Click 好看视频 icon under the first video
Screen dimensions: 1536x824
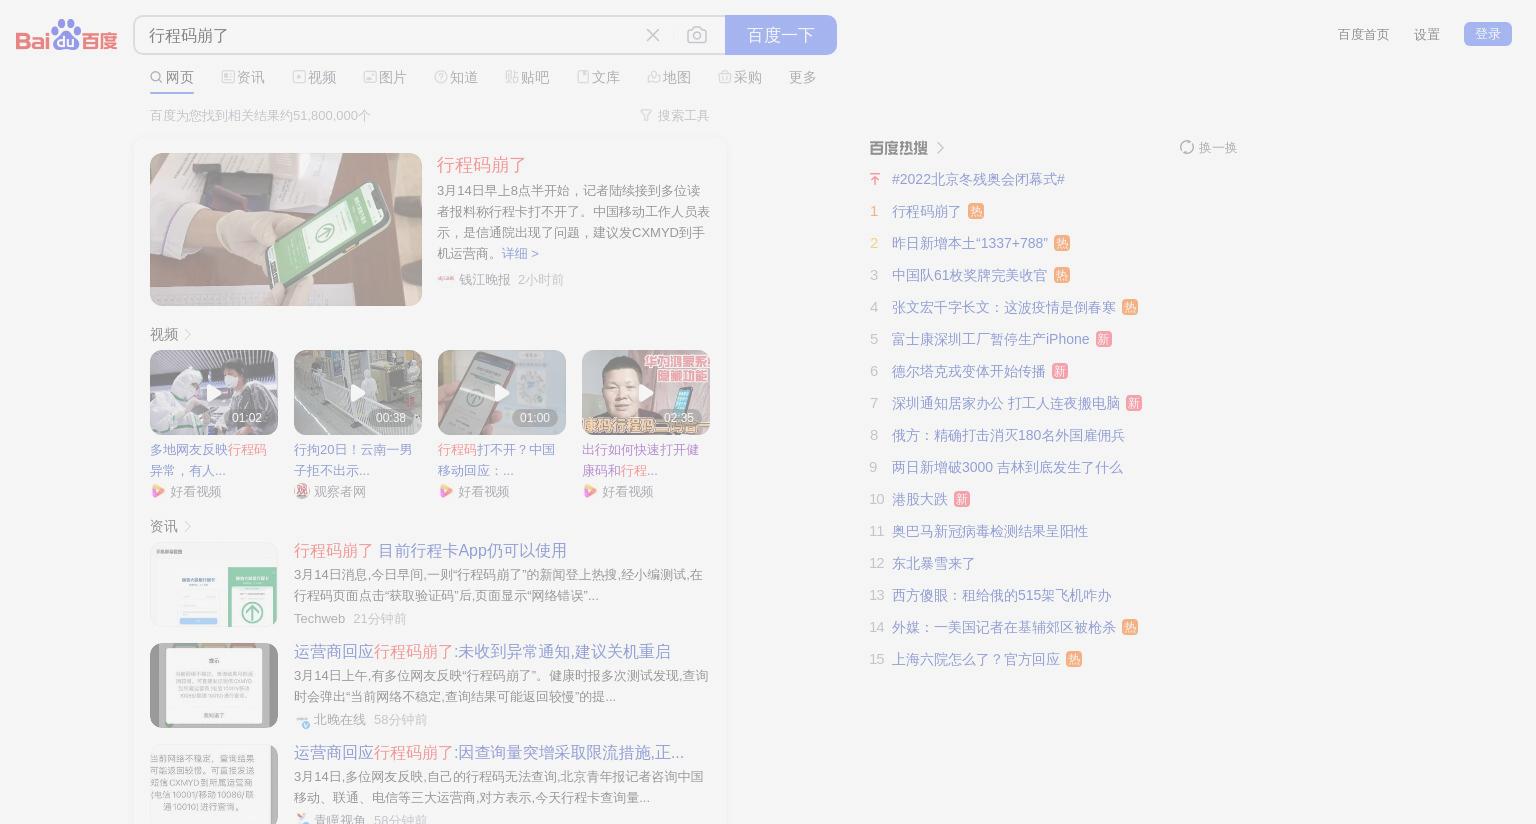(157, 491)
